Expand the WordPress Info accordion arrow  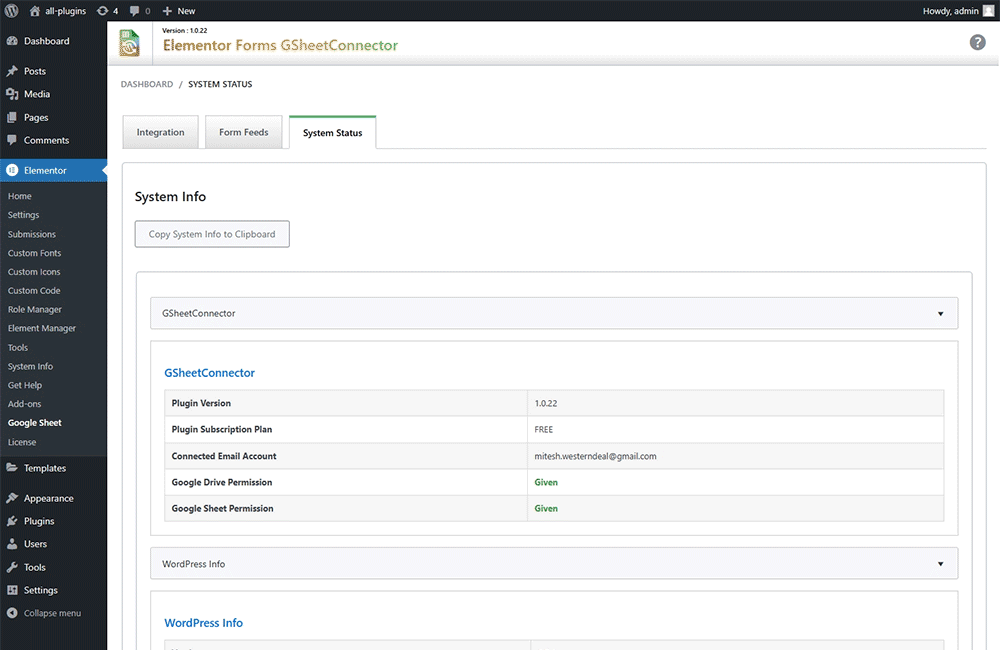[x=940, y=564]
